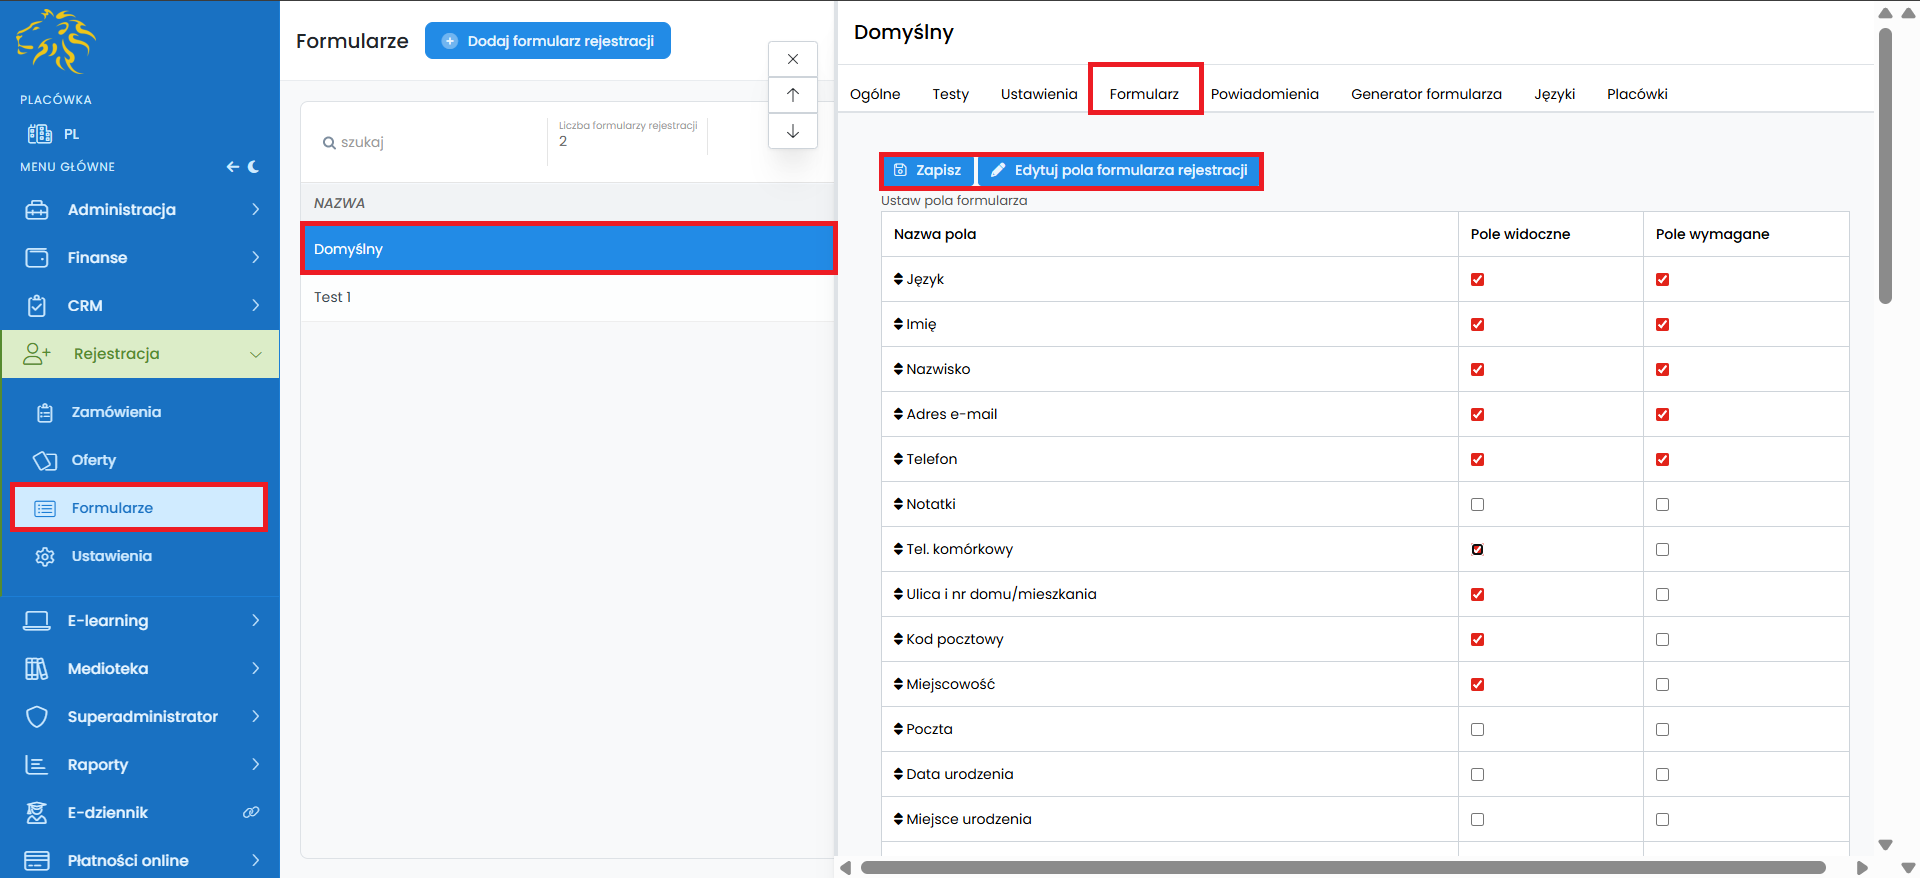Toggle required checkbox for Tel. komórkowy
Viewport: 1920px width, 878px height.
click(x=1662, y=549)
